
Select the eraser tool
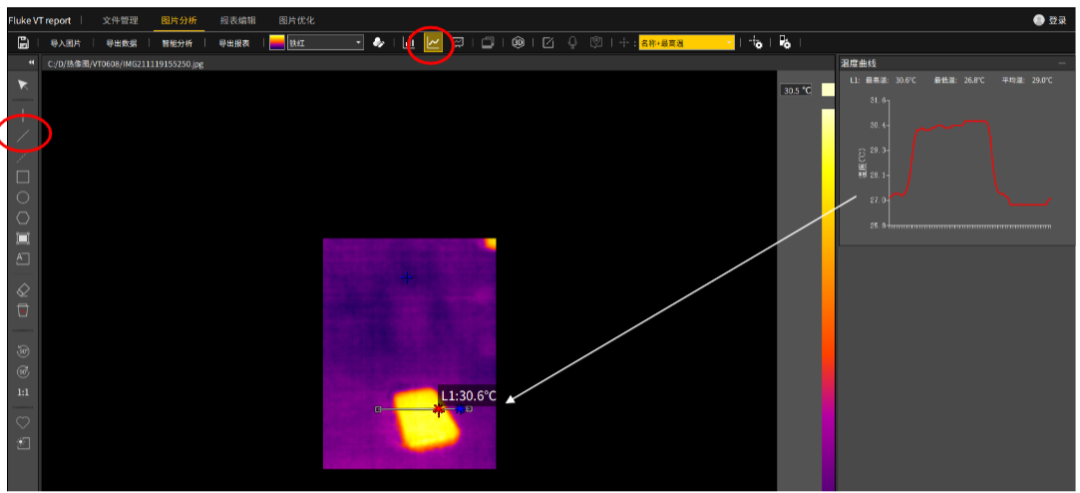tap(23, 290)
